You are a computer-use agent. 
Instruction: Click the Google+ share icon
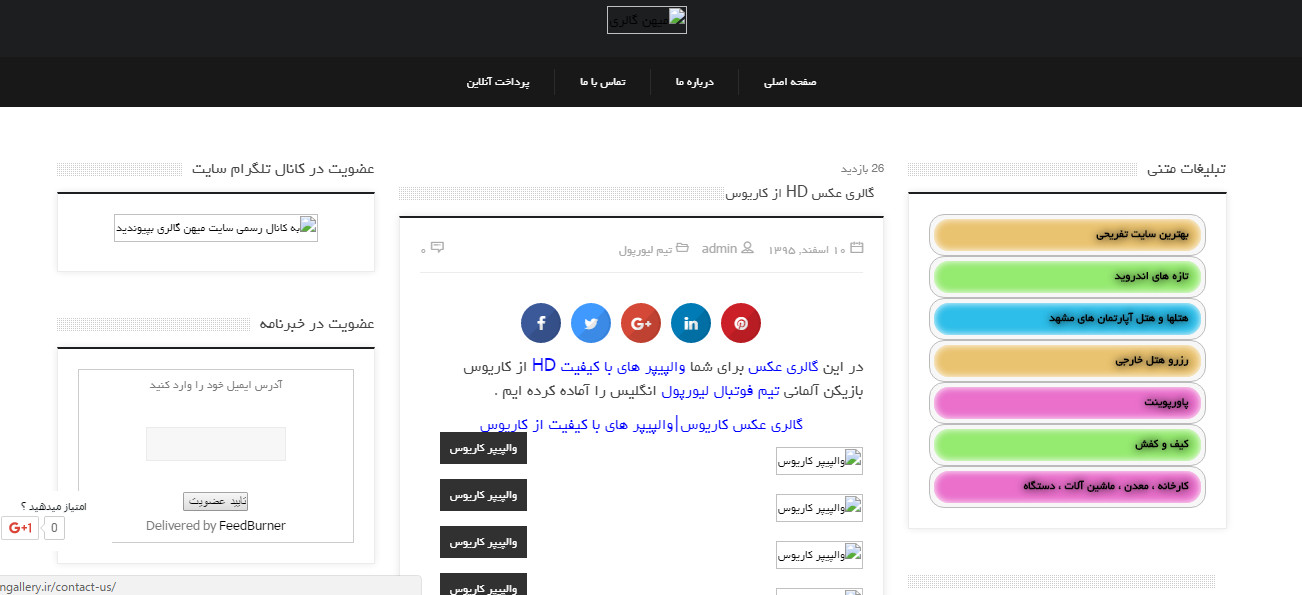[x=641, y=323]
